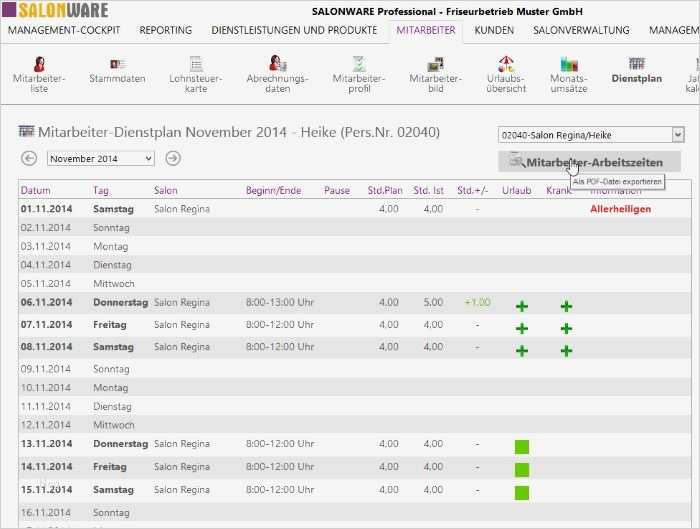Image resolution: width=700 pixels, height=529 pixels.
Task: Select the 15.11.2014 date cell
Action: coord(46,490)
